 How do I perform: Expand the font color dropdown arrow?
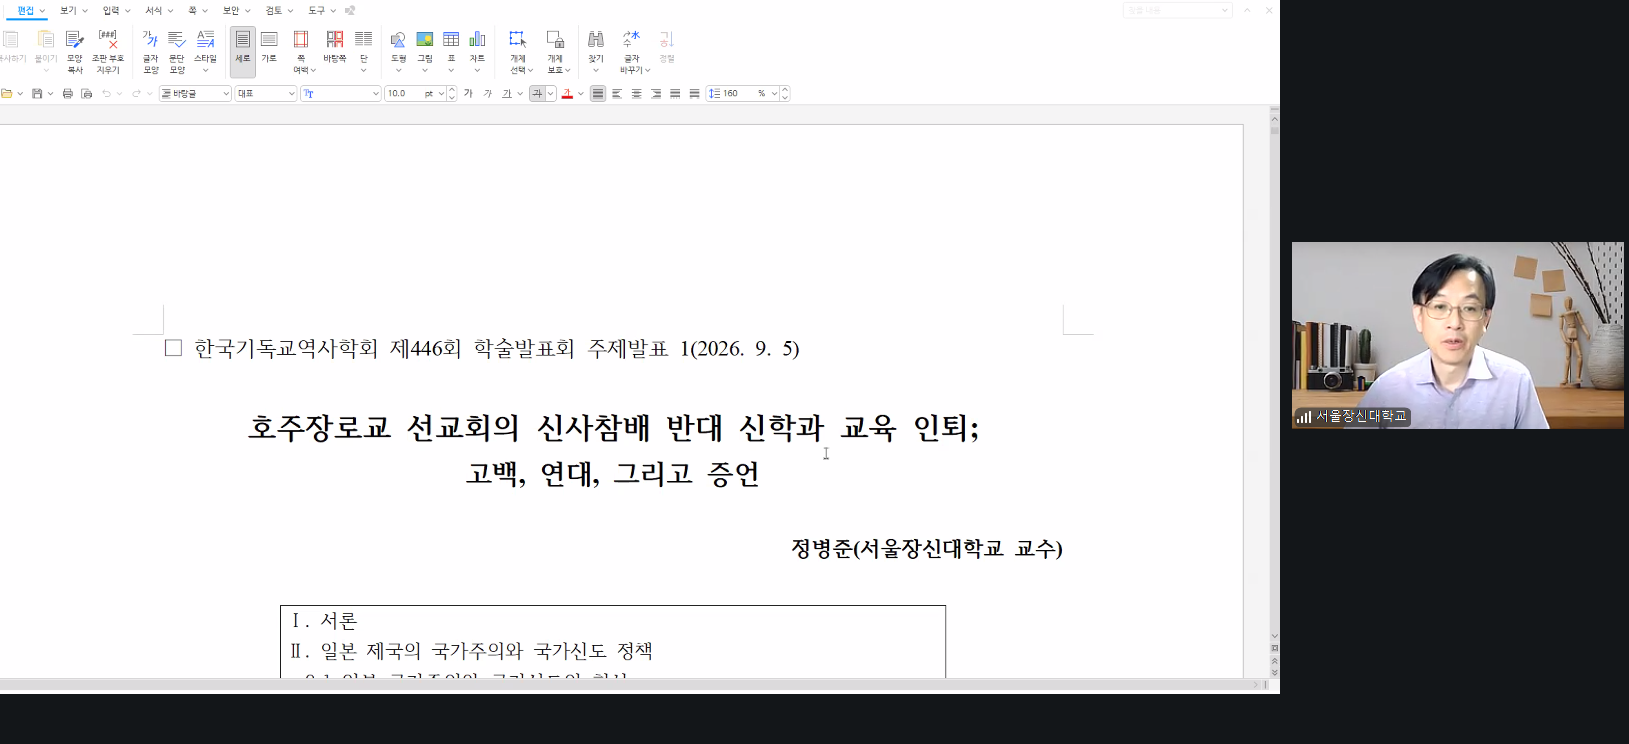(581, 94)
